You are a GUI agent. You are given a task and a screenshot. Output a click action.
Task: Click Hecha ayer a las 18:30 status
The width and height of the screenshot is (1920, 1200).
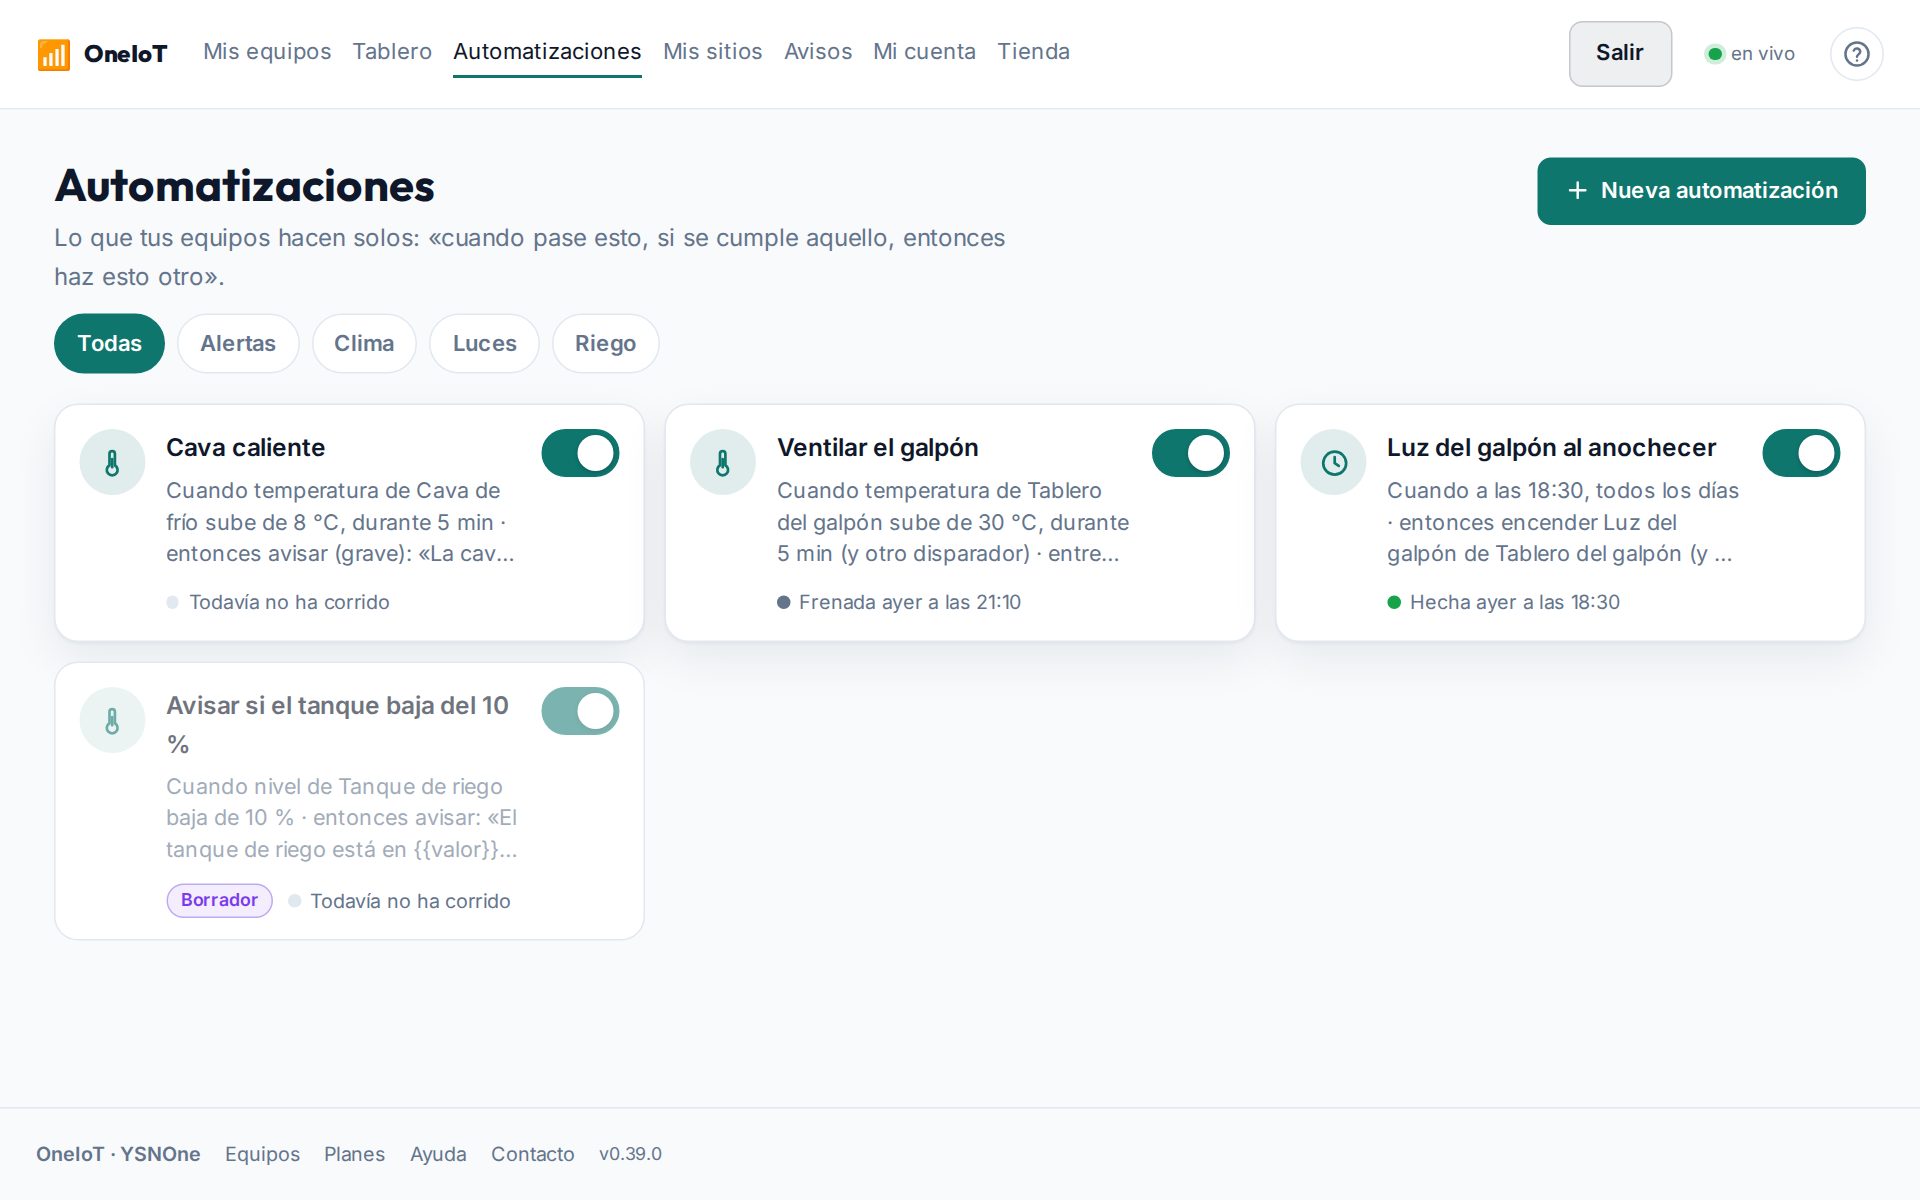(x=1504, y=602)
